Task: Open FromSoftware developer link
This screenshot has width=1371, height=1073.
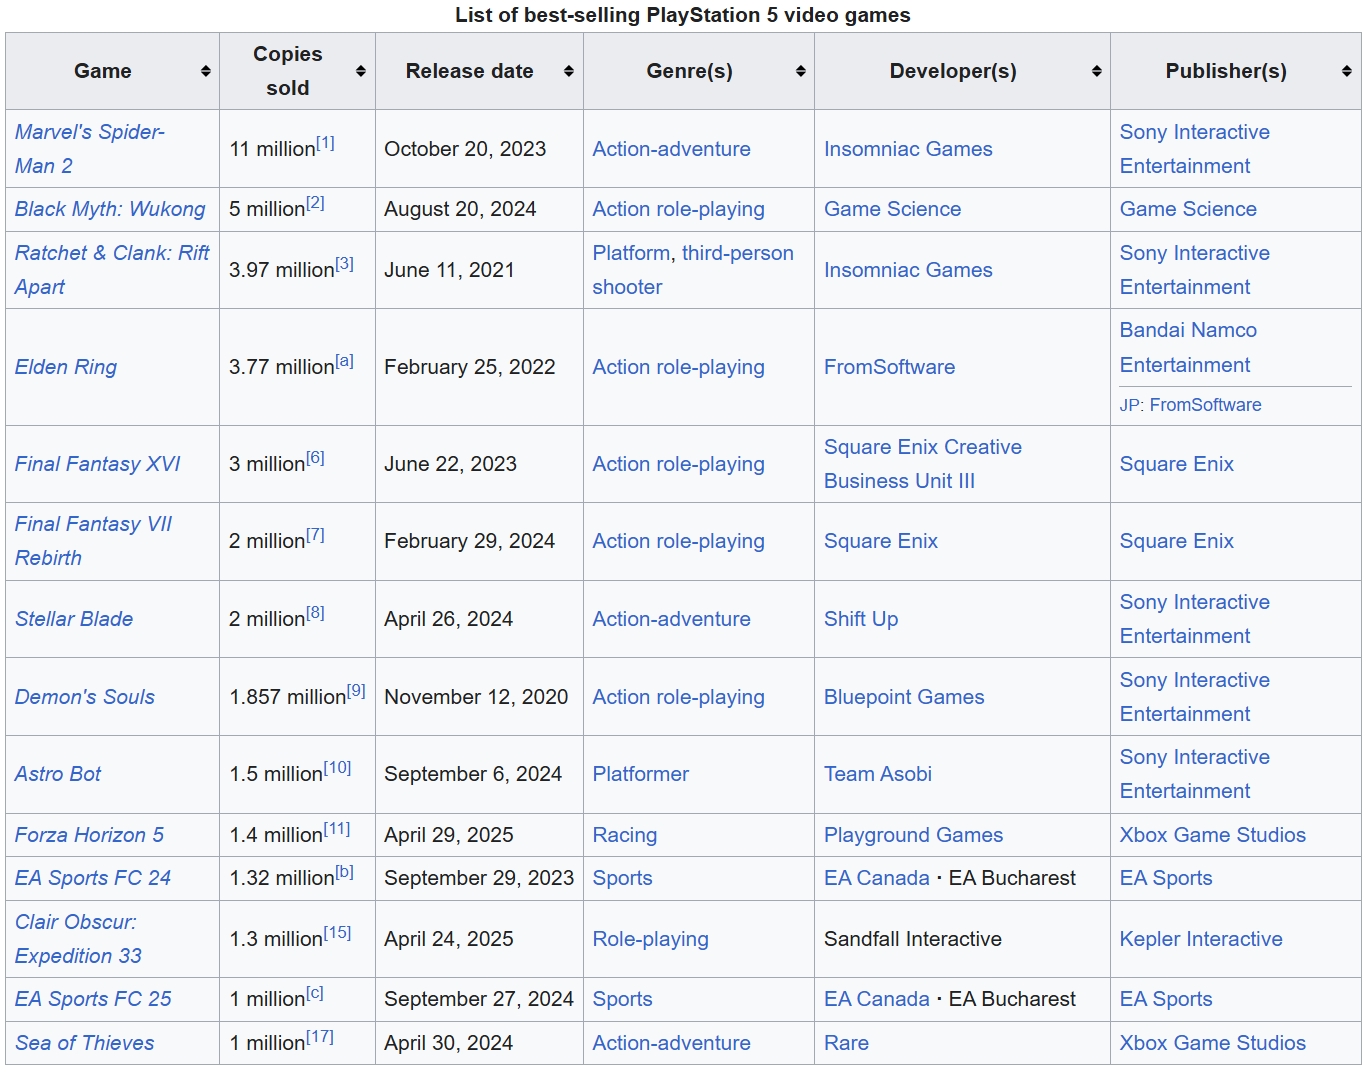Action: click(890, 367)
